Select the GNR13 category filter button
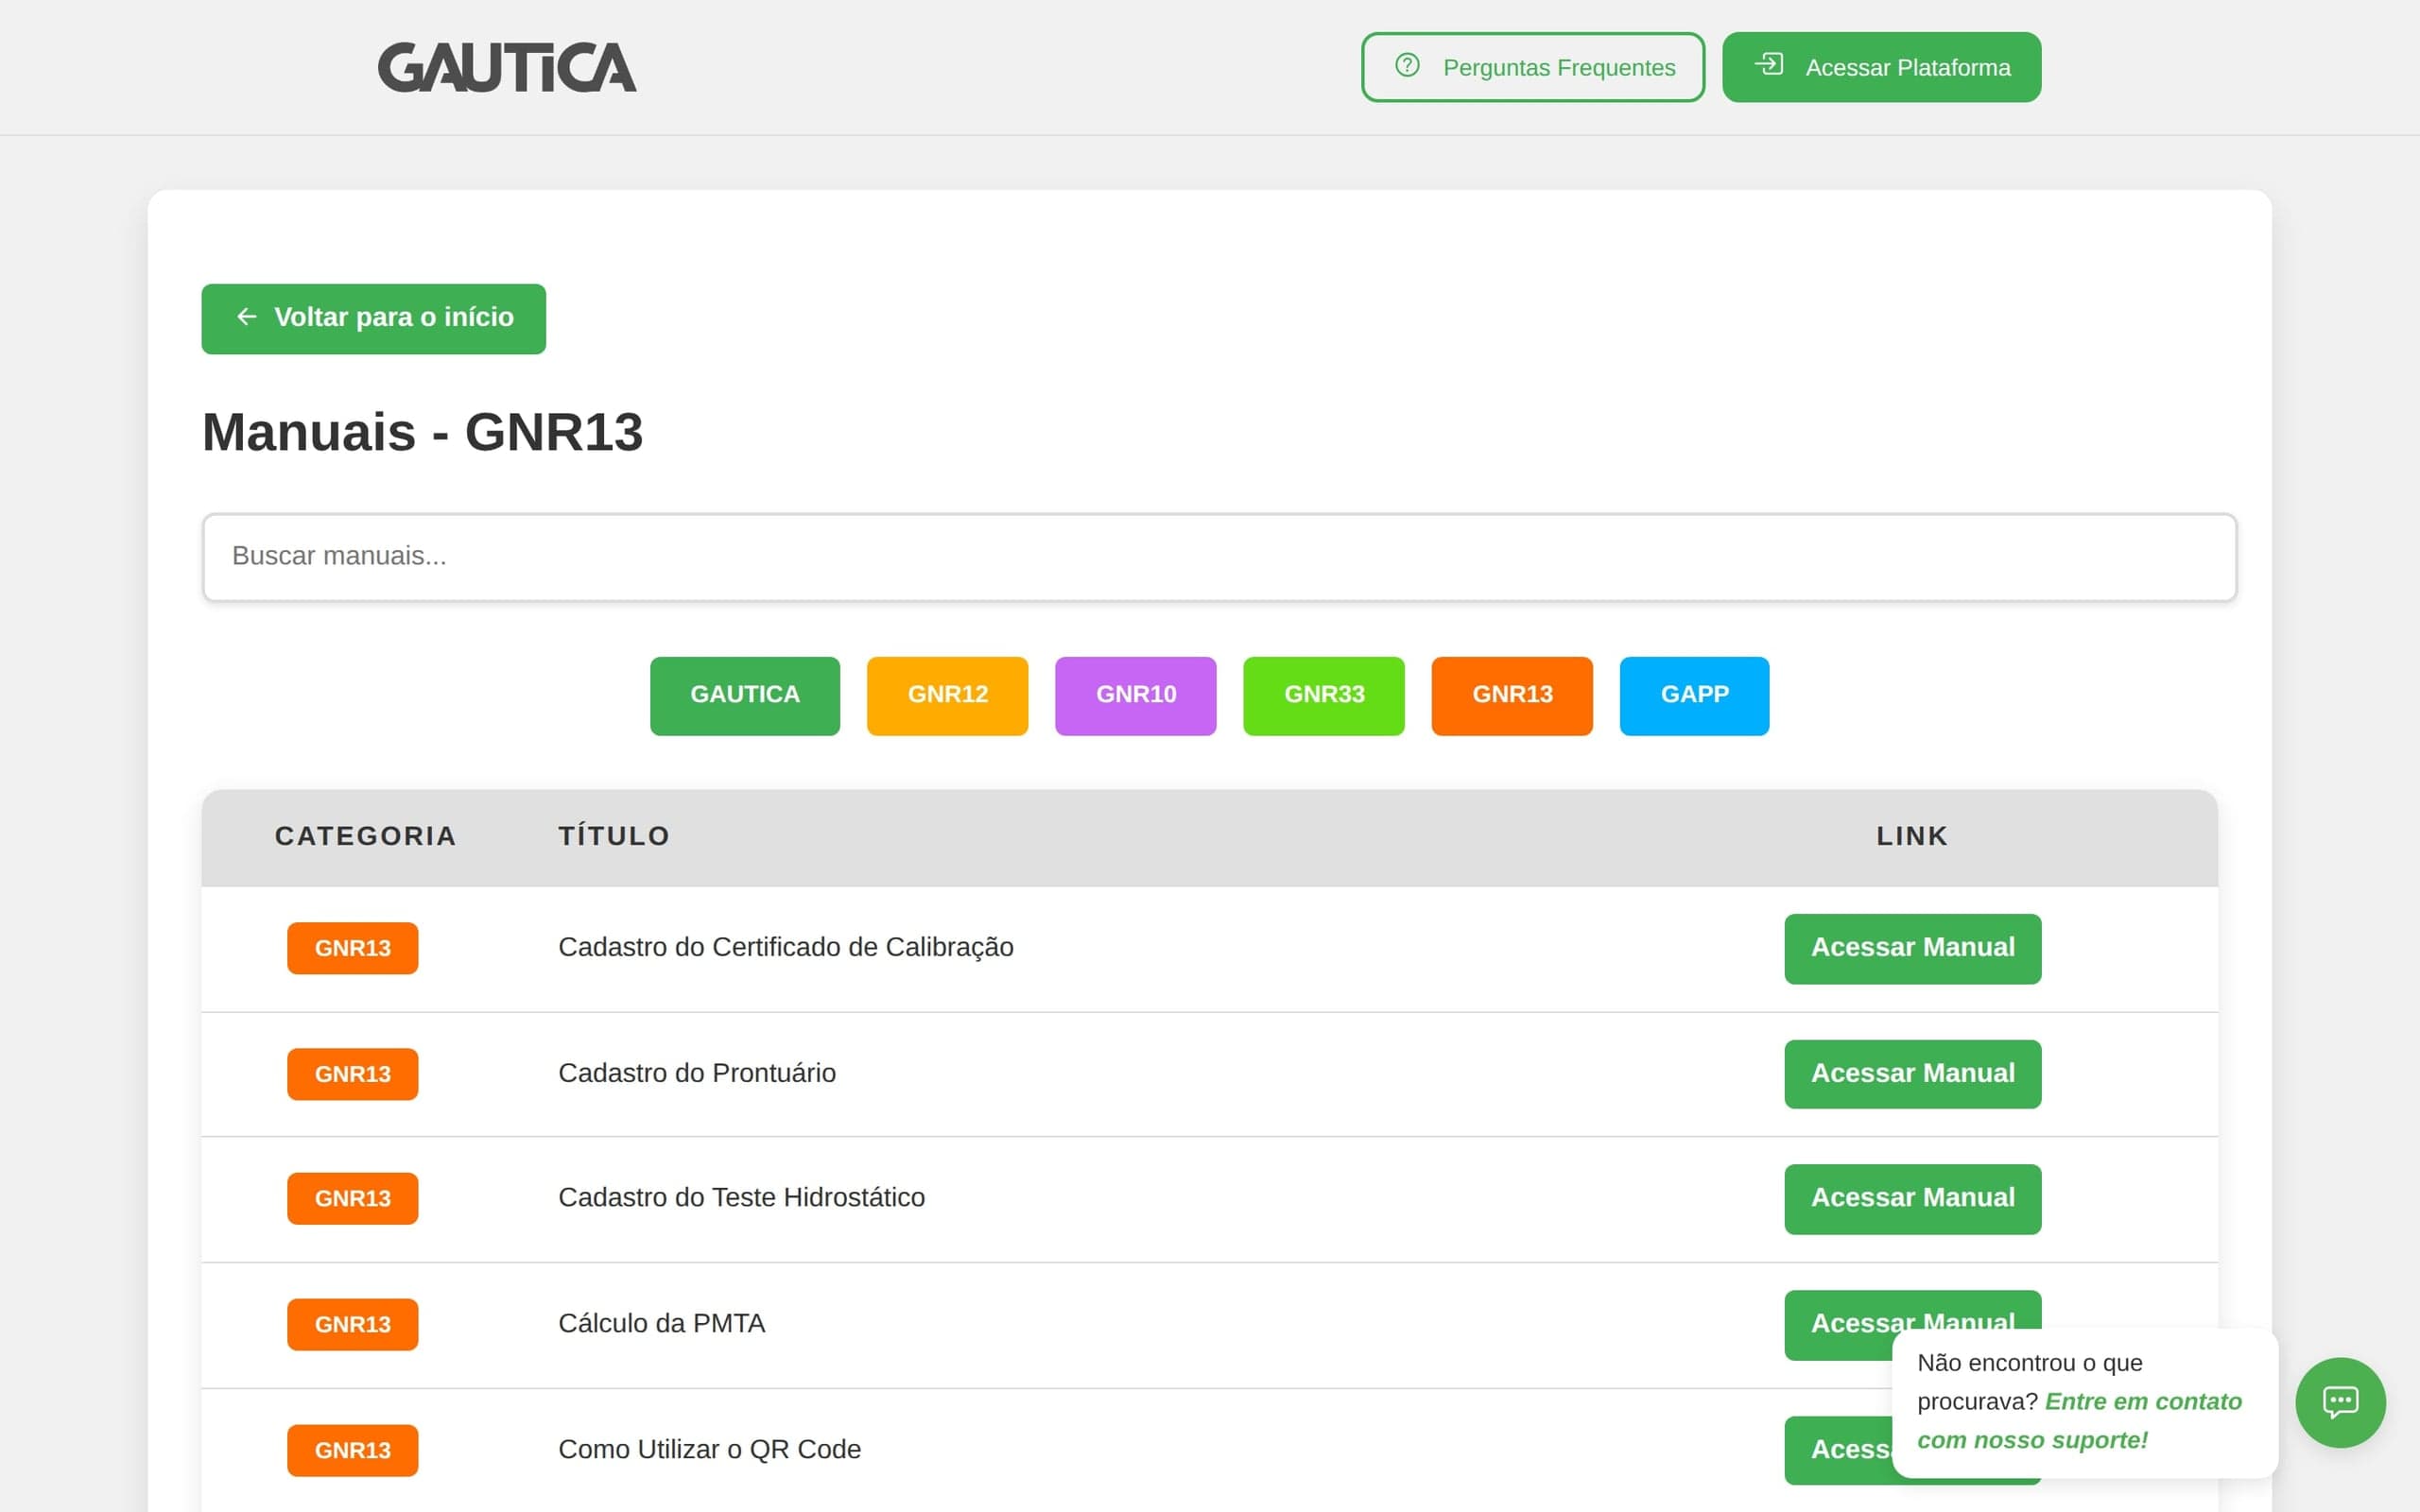The height and width of the screenshot is (1512, 2420). click(x=1511, y=696)
